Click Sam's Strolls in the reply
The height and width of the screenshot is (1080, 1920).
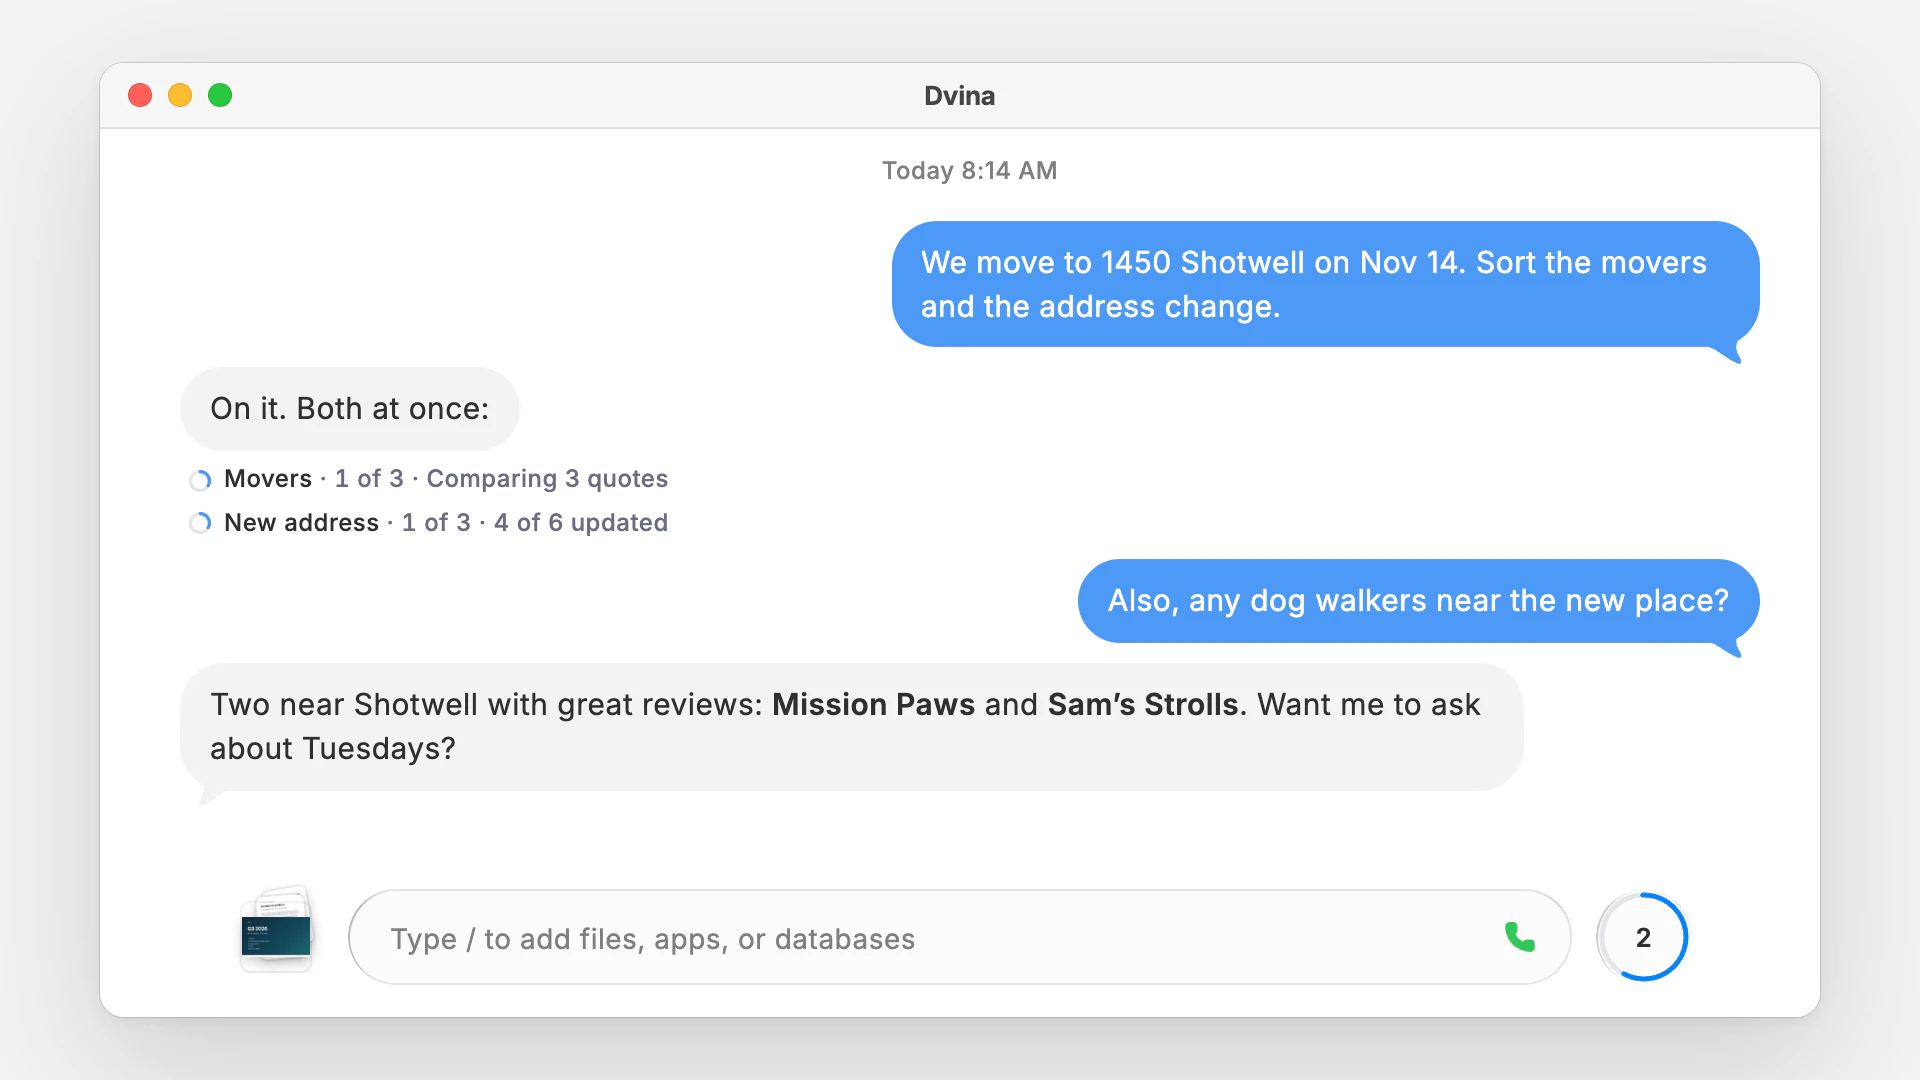coord(1143,705)
